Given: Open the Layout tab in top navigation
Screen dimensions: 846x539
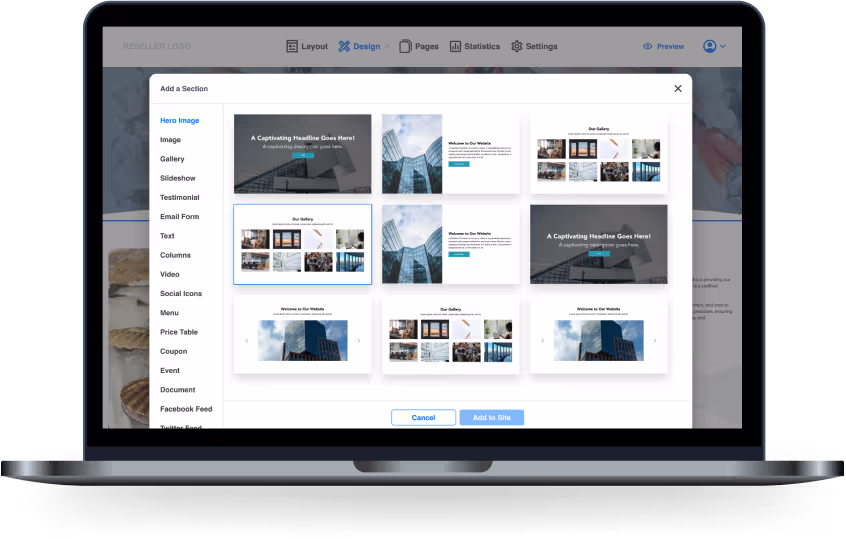Looking at the screenshot, I should click(x=307, y=46).
